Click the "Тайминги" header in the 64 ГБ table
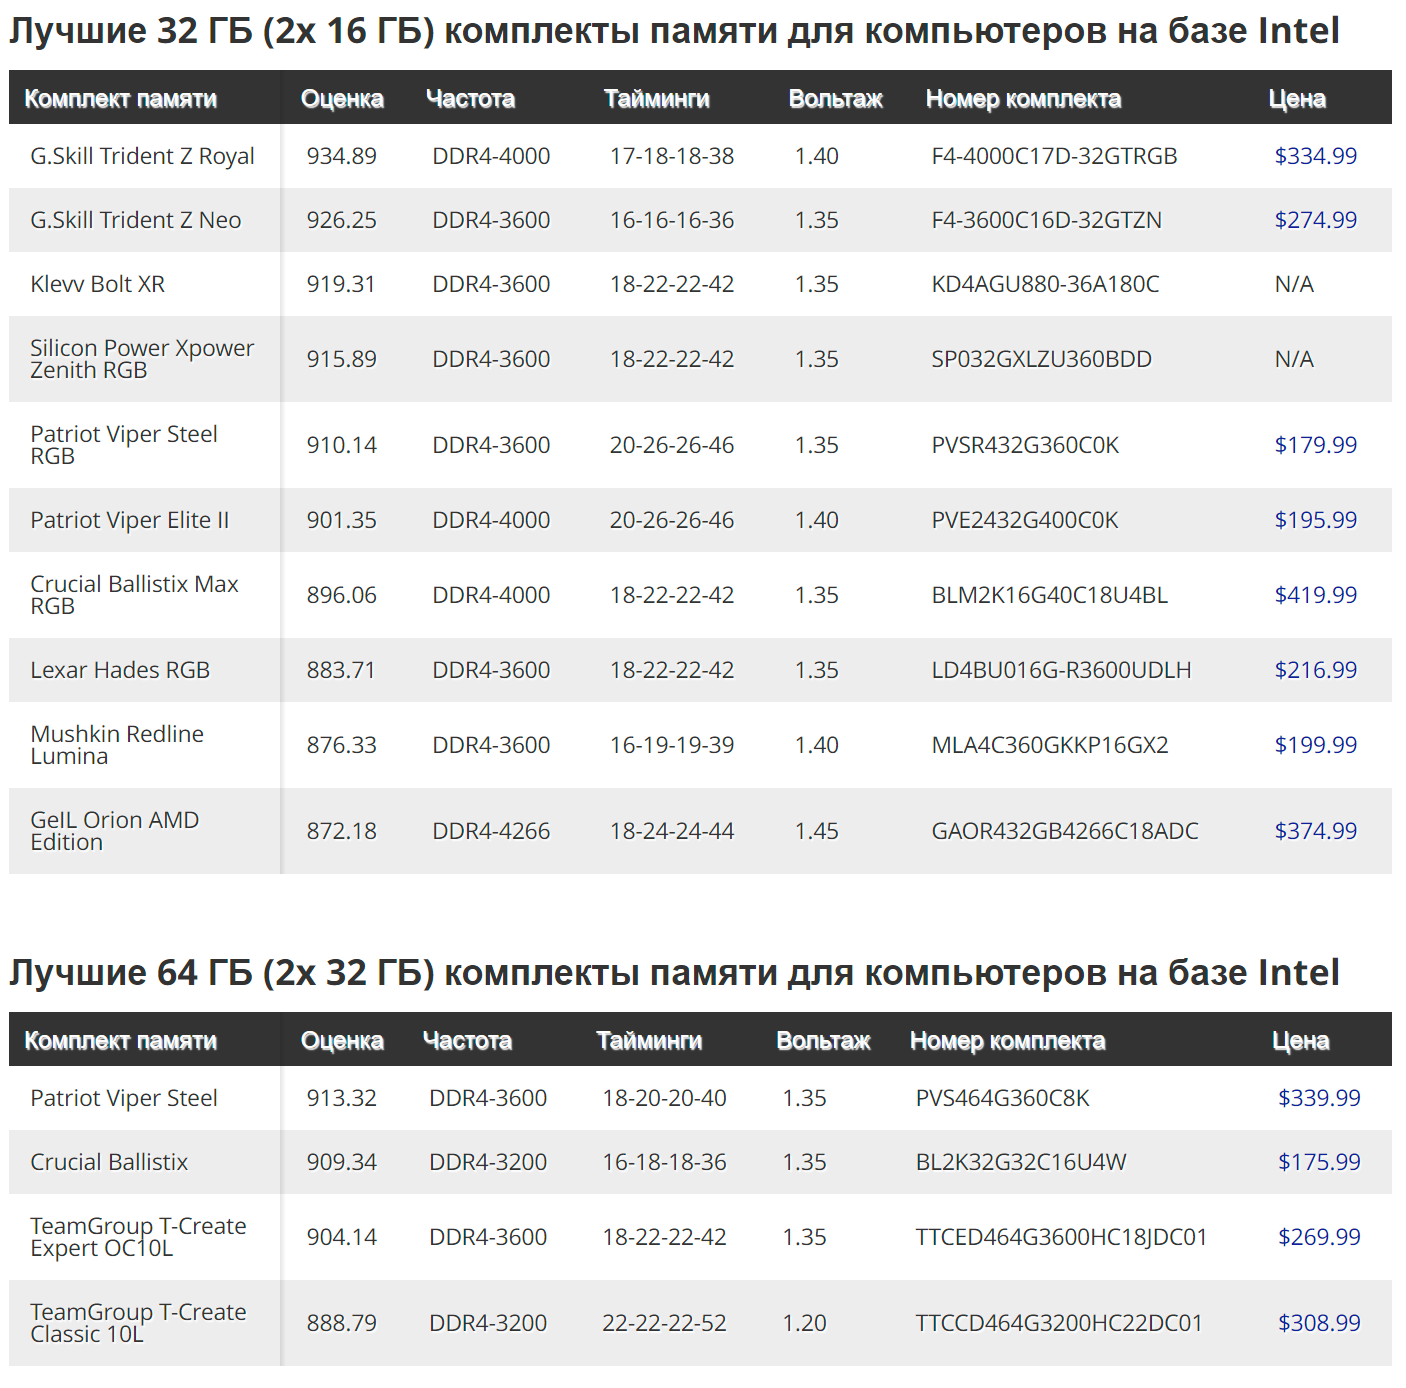Image resolution: width=1406 pixels, height=1388 pixels. pos(649,1041)
